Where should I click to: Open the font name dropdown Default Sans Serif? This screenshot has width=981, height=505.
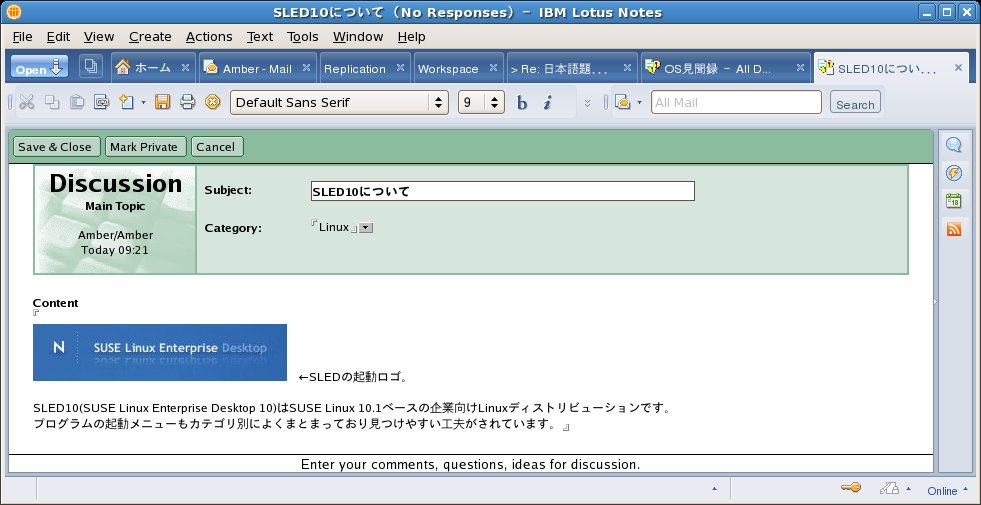coord(439,103)
